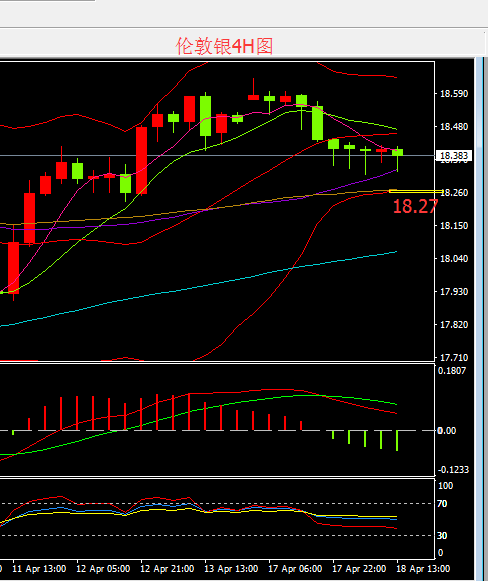Viewport: 488px width, 581px height.
Task: Click the 18 Apr 13:00 time label
Action: 423,569
